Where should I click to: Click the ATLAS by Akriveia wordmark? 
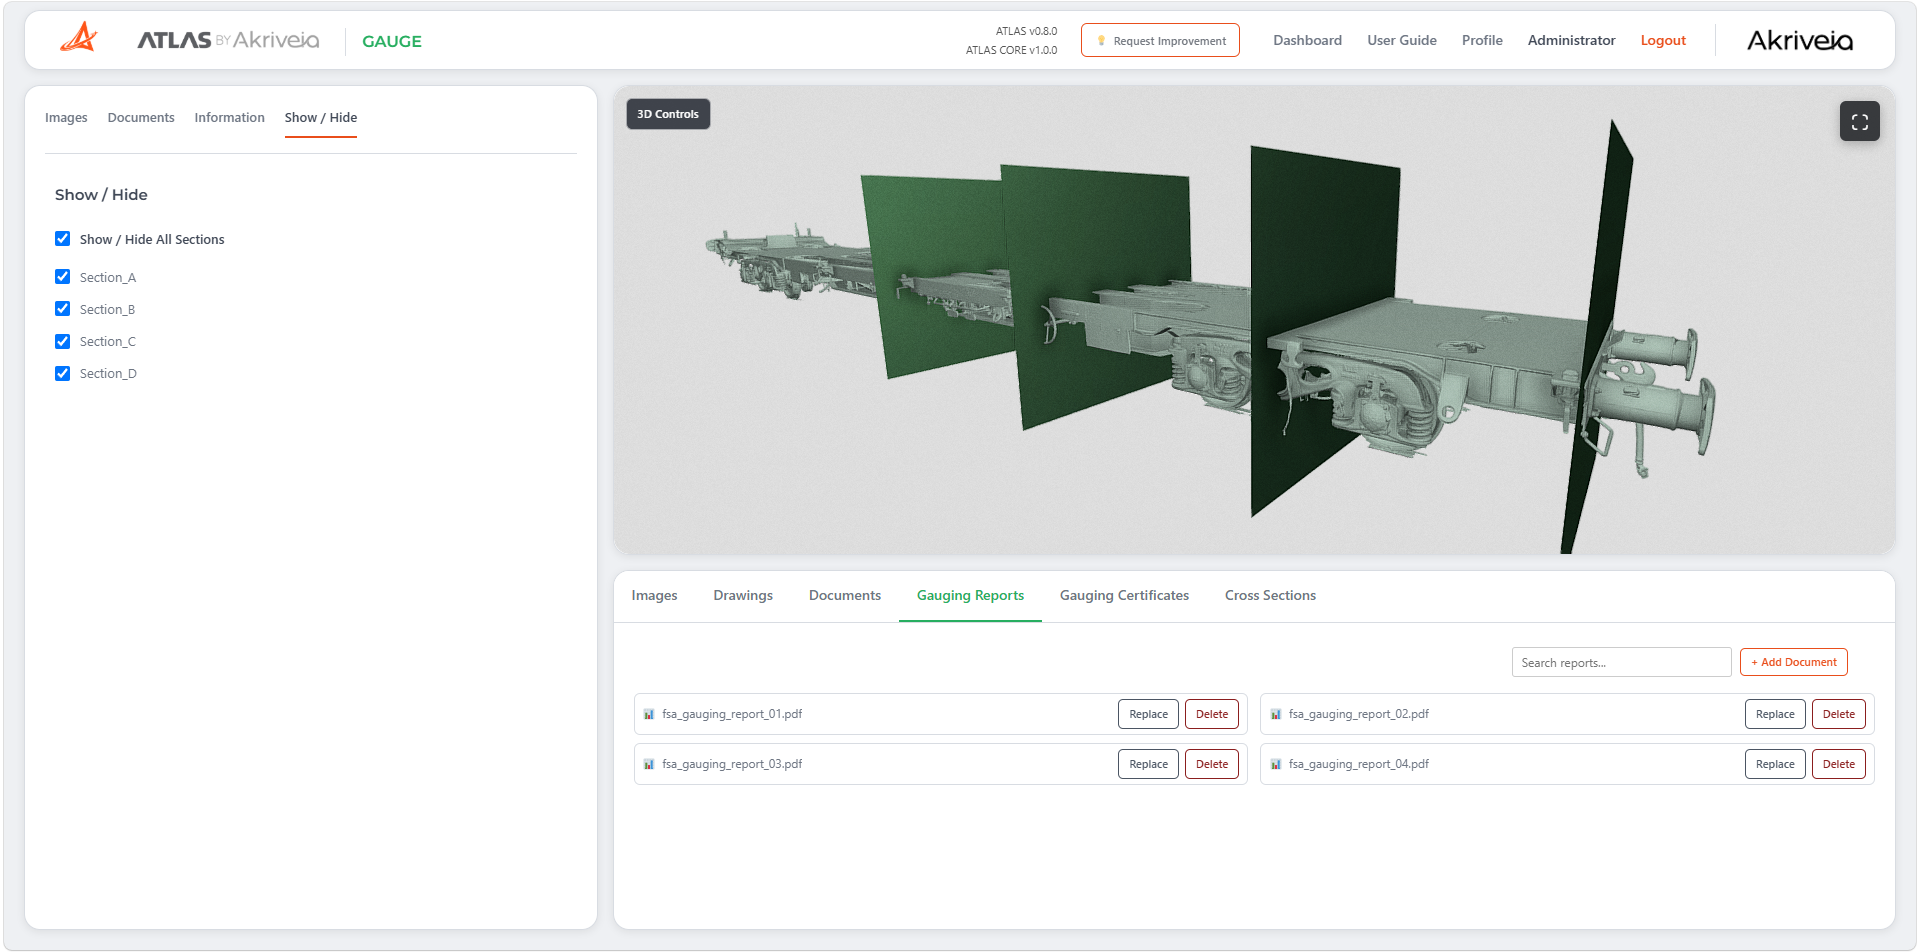(228, 40)
